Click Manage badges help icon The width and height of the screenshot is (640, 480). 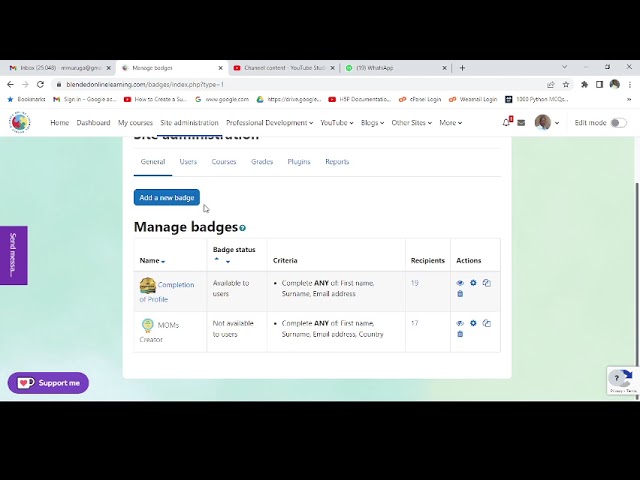coord(242,228)
